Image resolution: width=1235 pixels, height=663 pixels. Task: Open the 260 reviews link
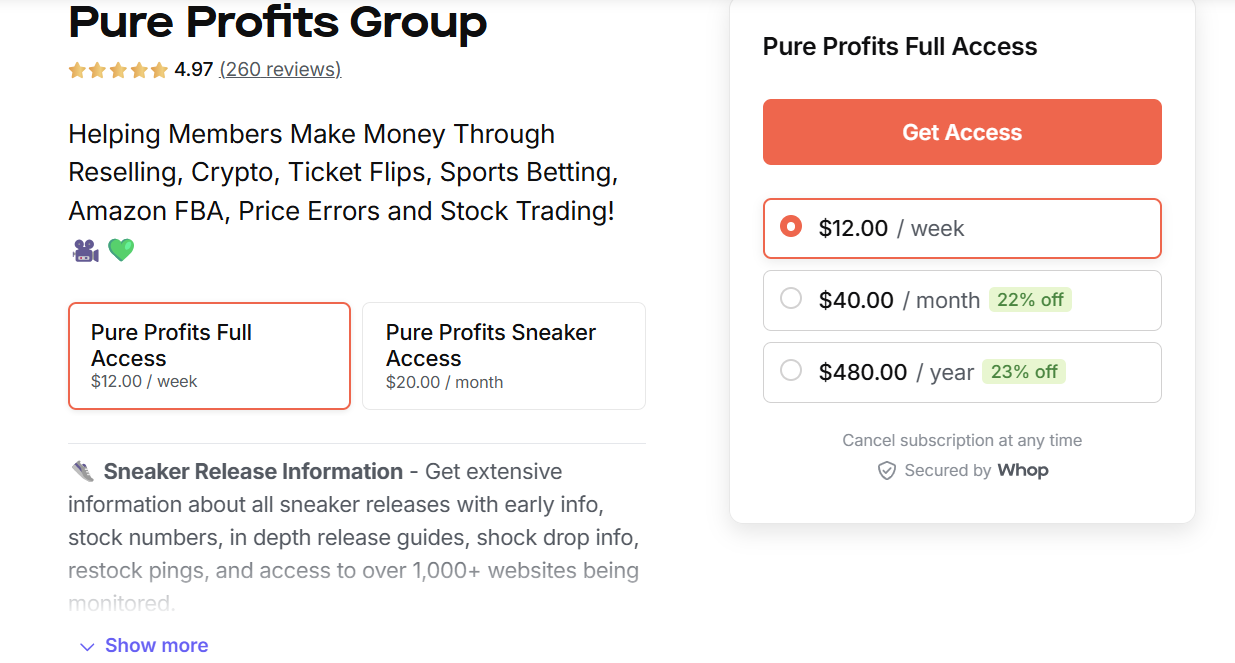[x=279, y=70]
